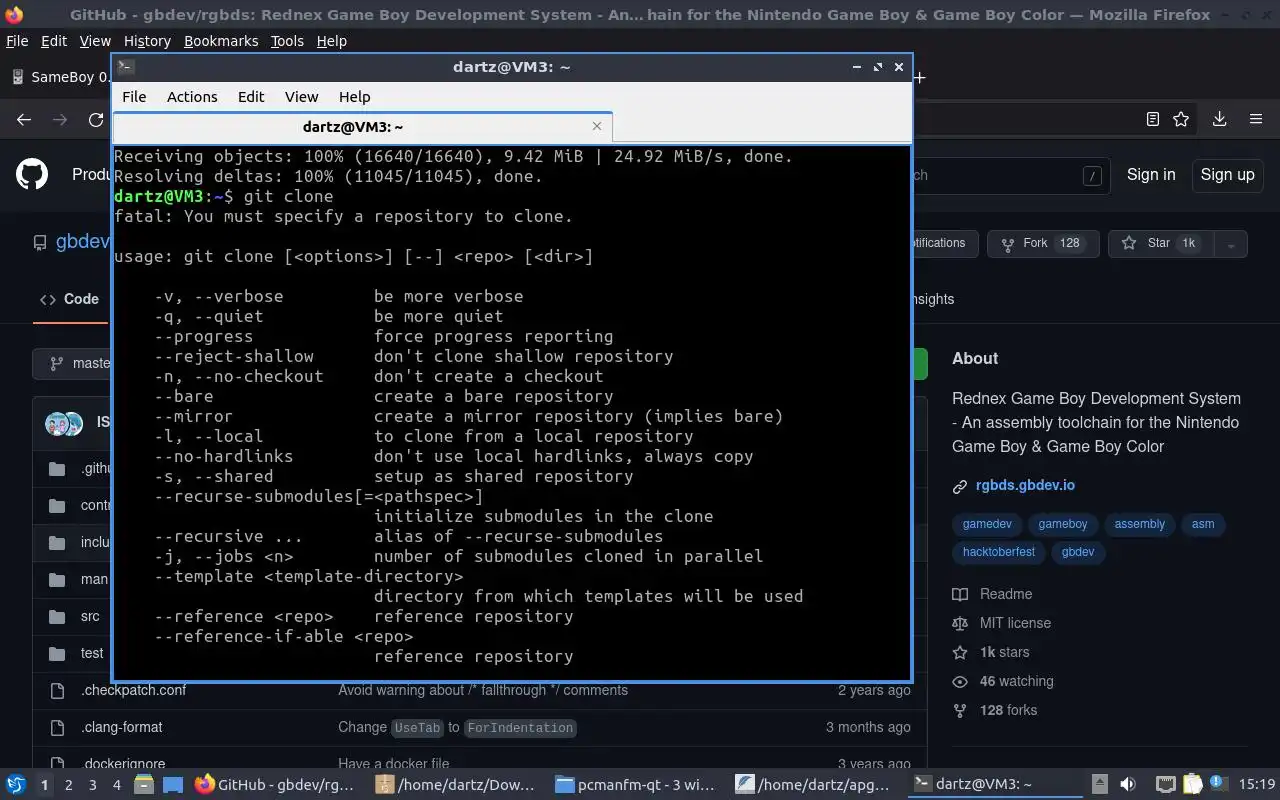Open 'Change UseTab to ForIndentation' commit
This screenshot has height=800, width=1280.
[x=456, y=727]
